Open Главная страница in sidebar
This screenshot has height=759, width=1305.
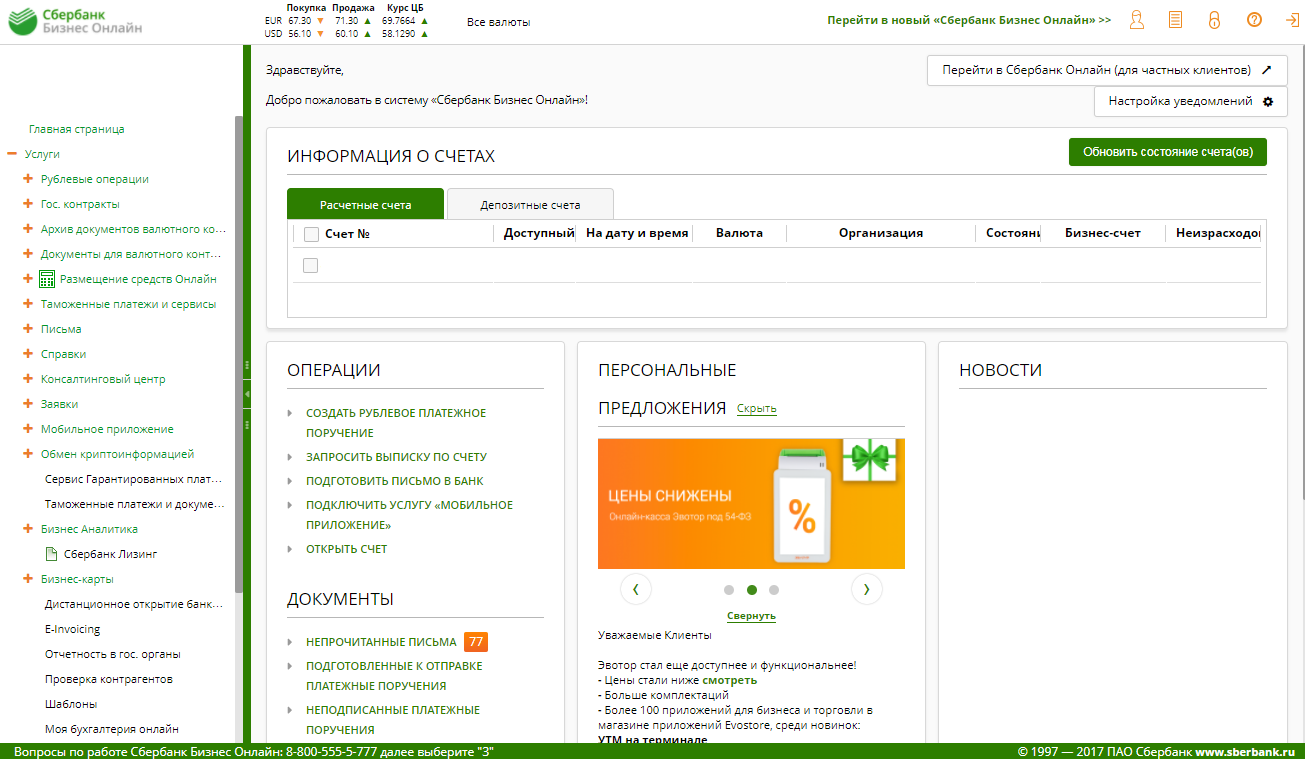click(77, 129)
